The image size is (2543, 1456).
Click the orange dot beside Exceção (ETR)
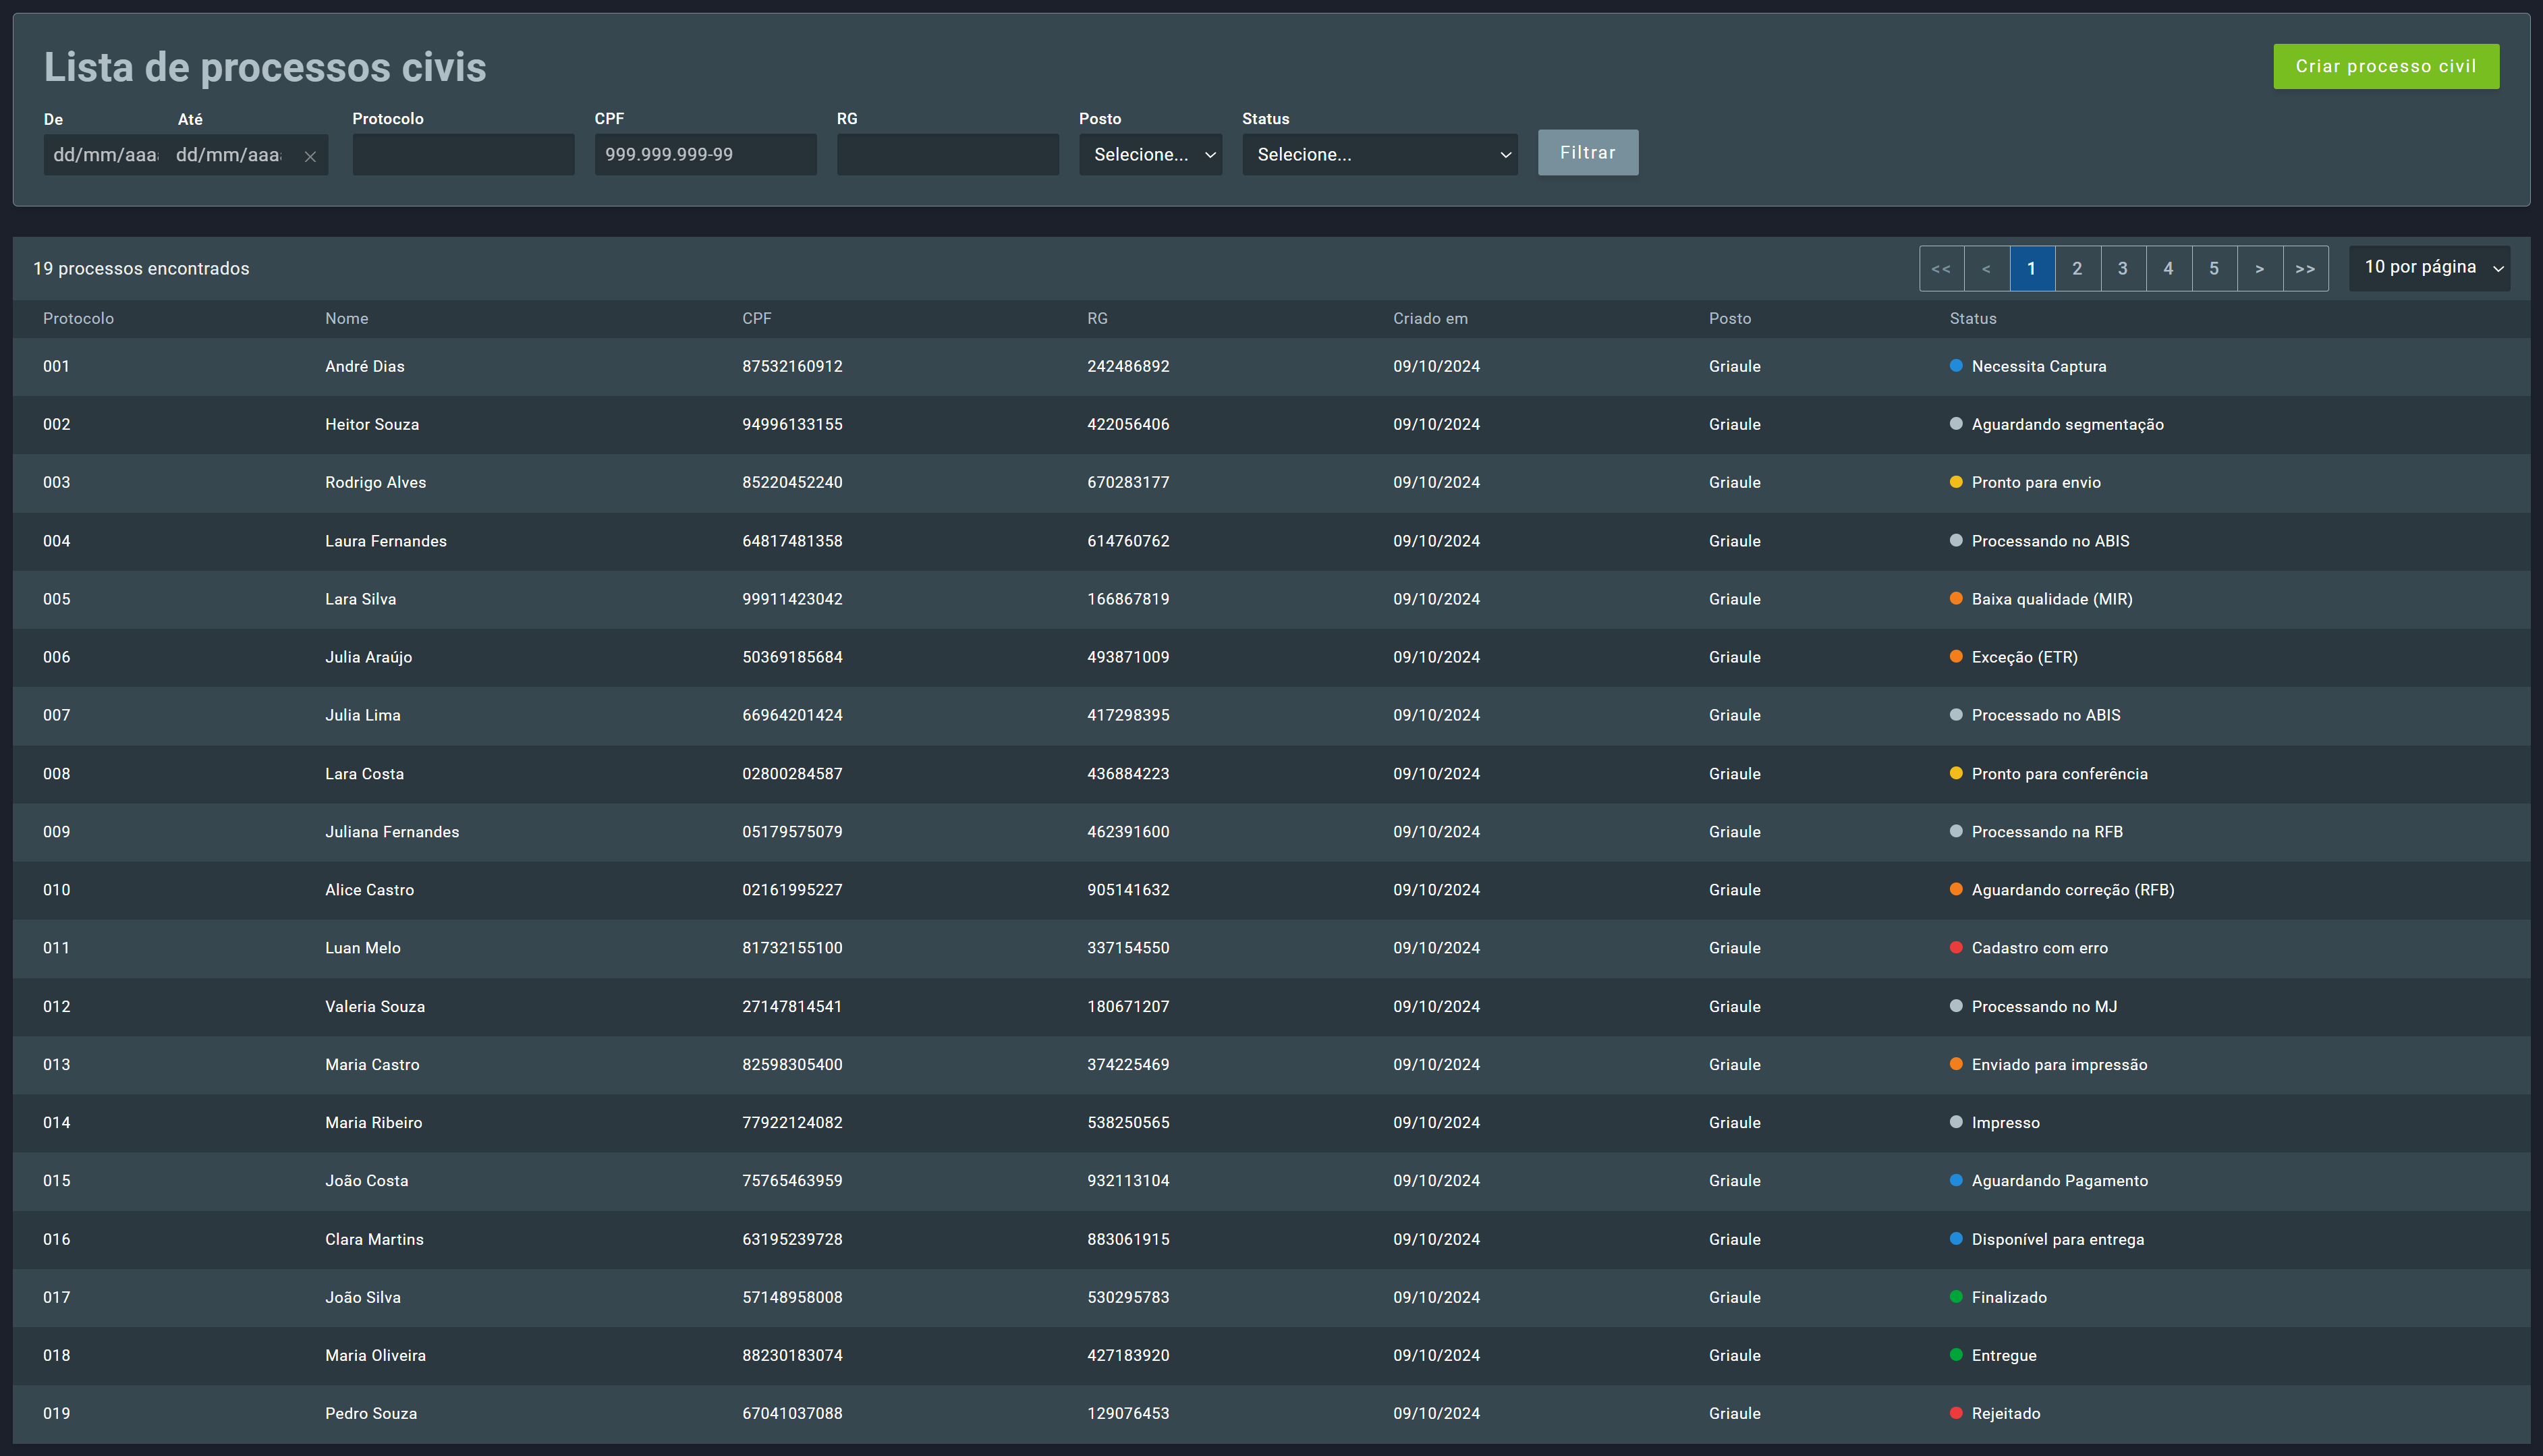1956,657
